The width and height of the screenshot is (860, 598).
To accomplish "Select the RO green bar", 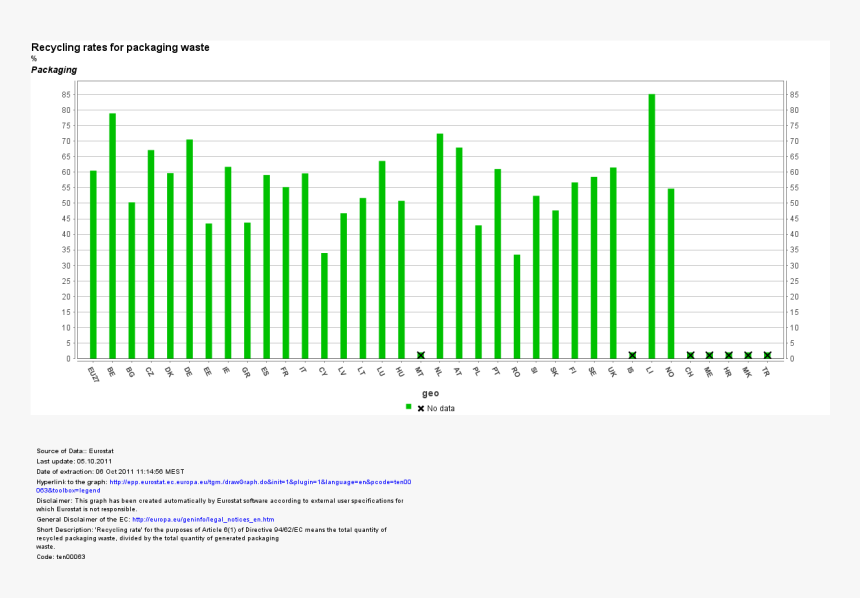I will coord(517,306).
